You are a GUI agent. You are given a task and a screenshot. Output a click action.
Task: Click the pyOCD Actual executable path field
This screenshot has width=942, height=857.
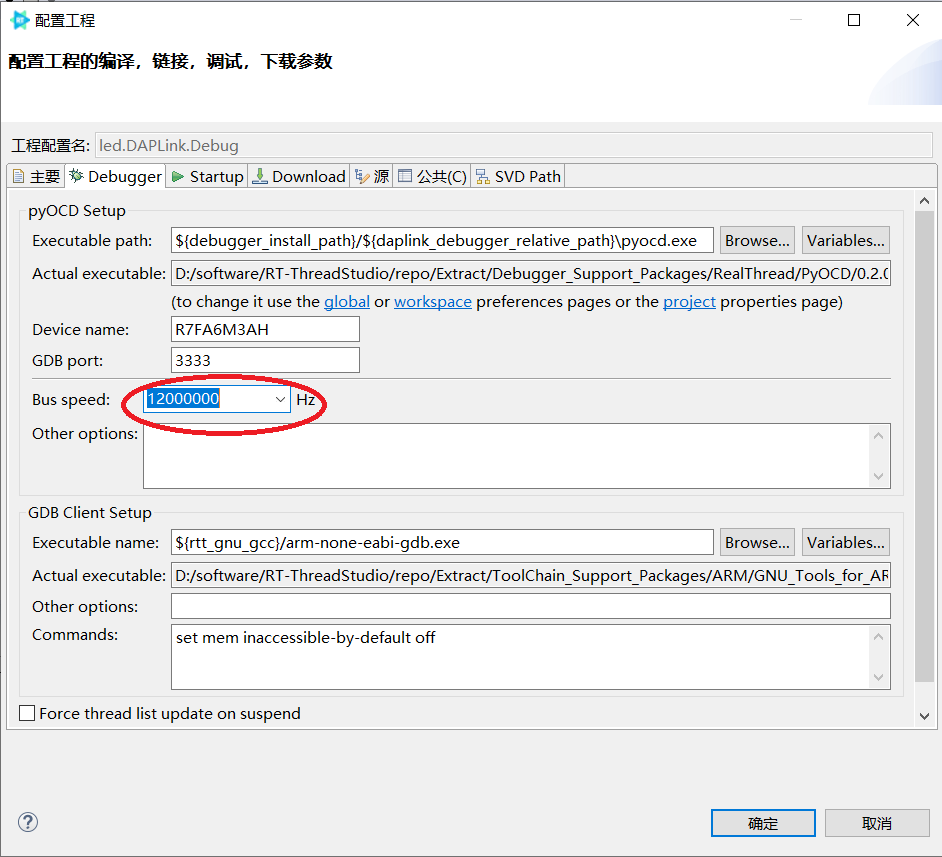click(x=530, y=274)
